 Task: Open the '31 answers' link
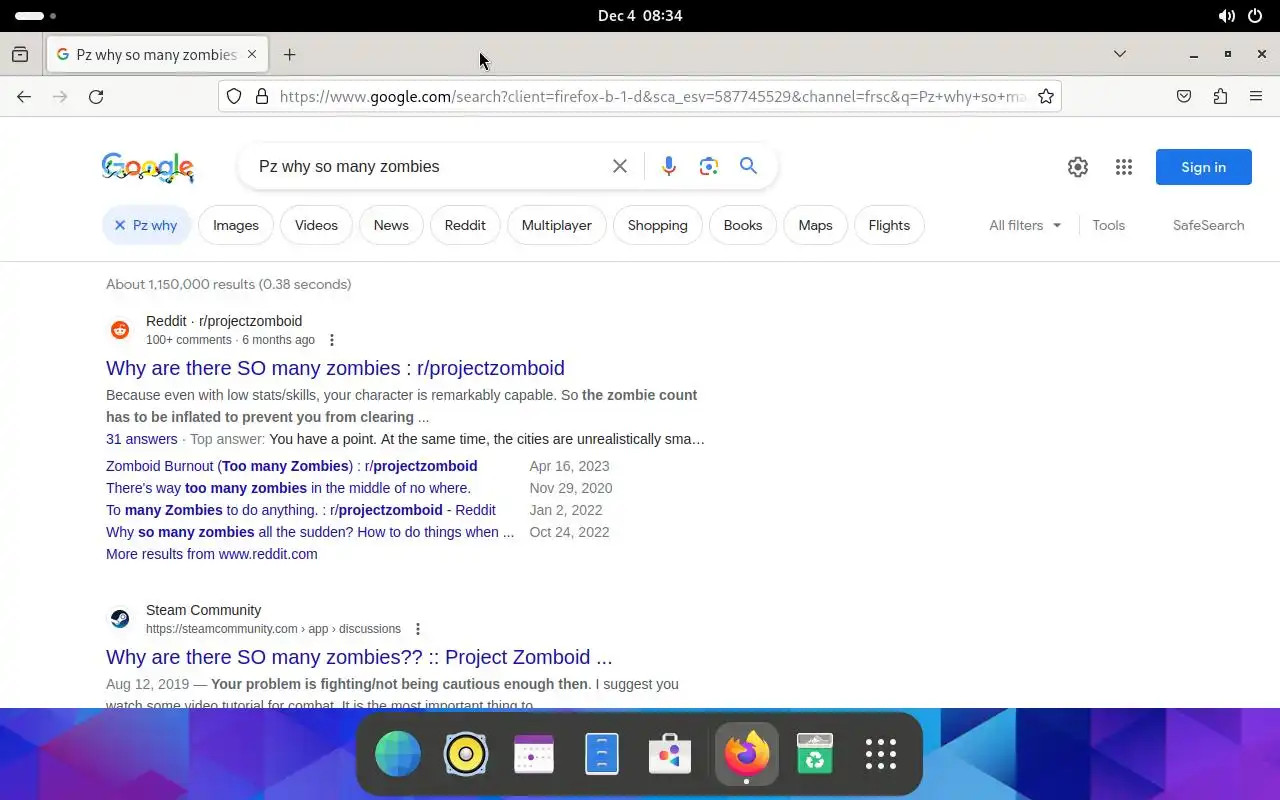[142, 440]
